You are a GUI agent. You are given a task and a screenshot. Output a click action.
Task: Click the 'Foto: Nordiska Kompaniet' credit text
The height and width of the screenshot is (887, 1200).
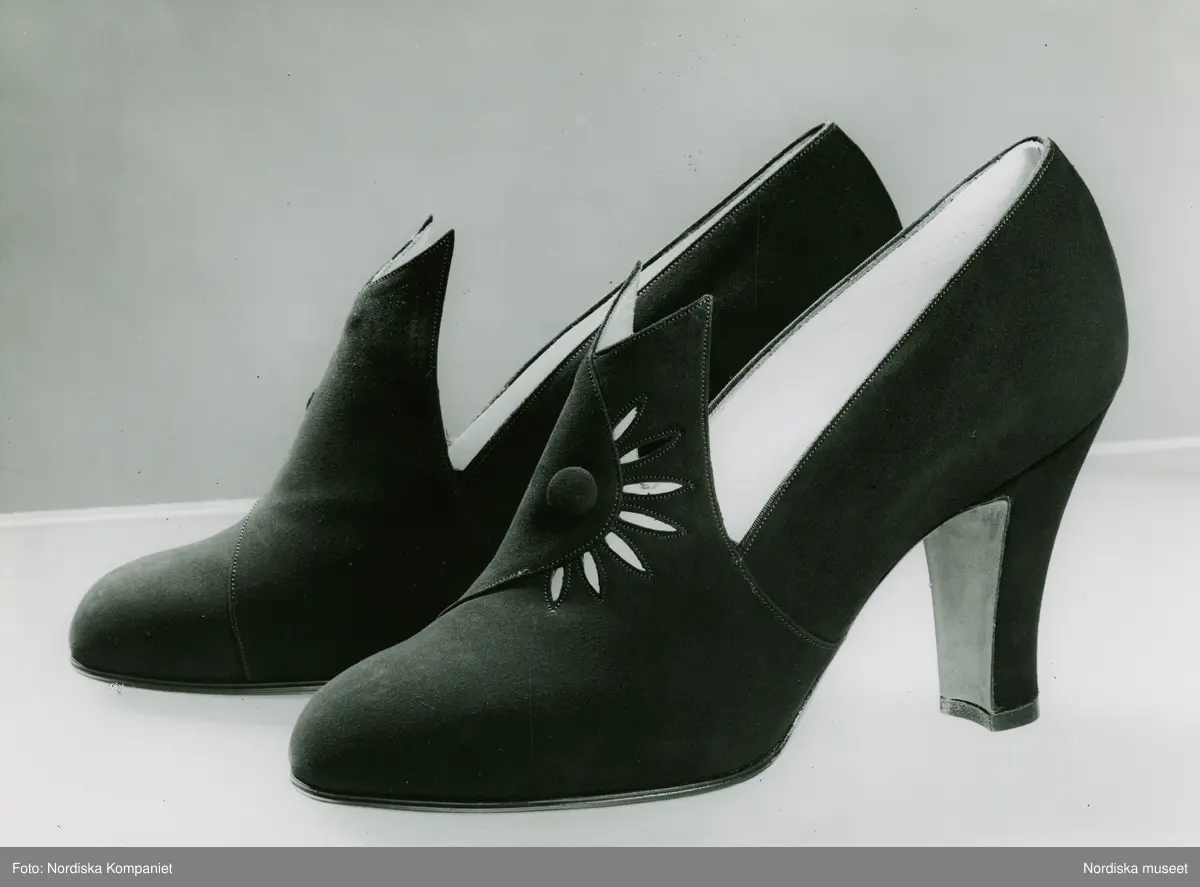point(86,867)
